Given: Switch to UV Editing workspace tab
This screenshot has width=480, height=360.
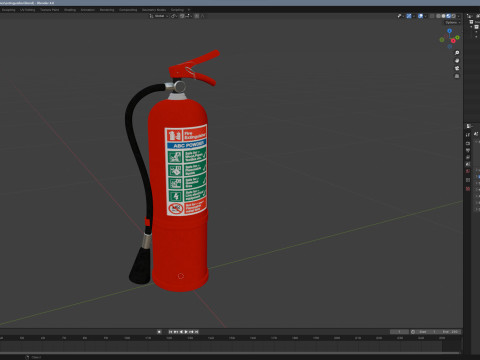Looking at the screenshot, I should (x=27, y=10).
